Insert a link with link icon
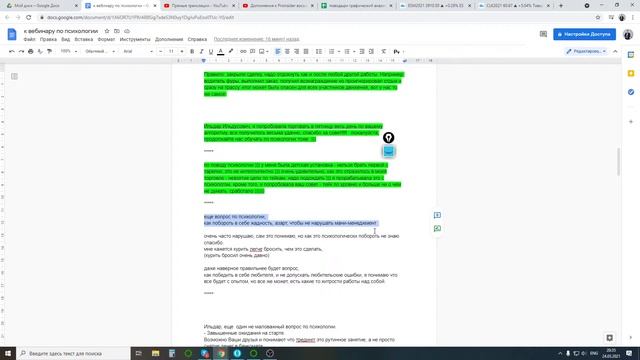Screen dimensions: 640x360 coord(243,51)
